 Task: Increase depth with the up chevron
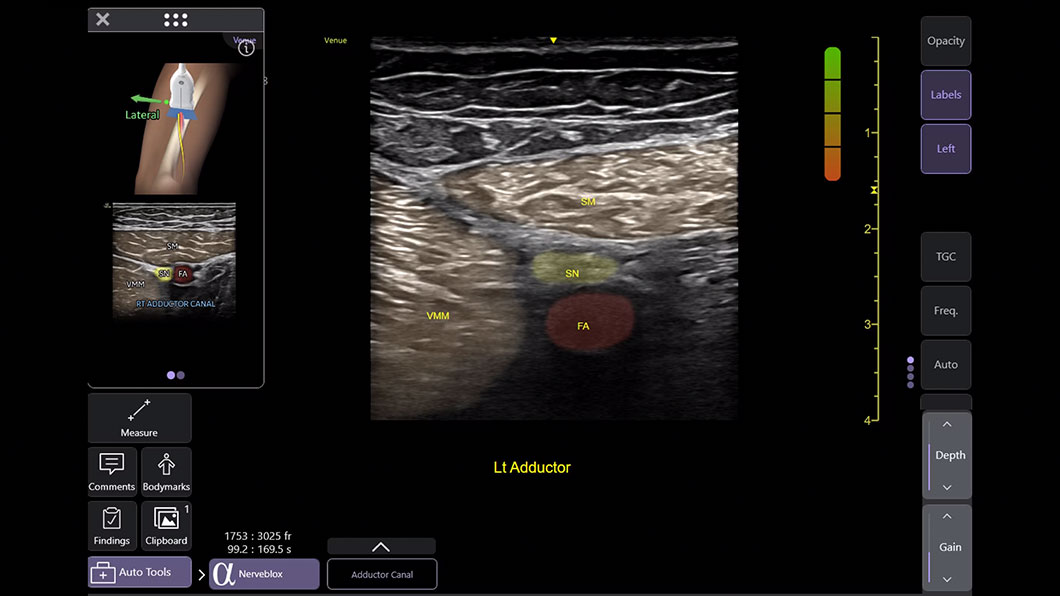coord(947,425)
